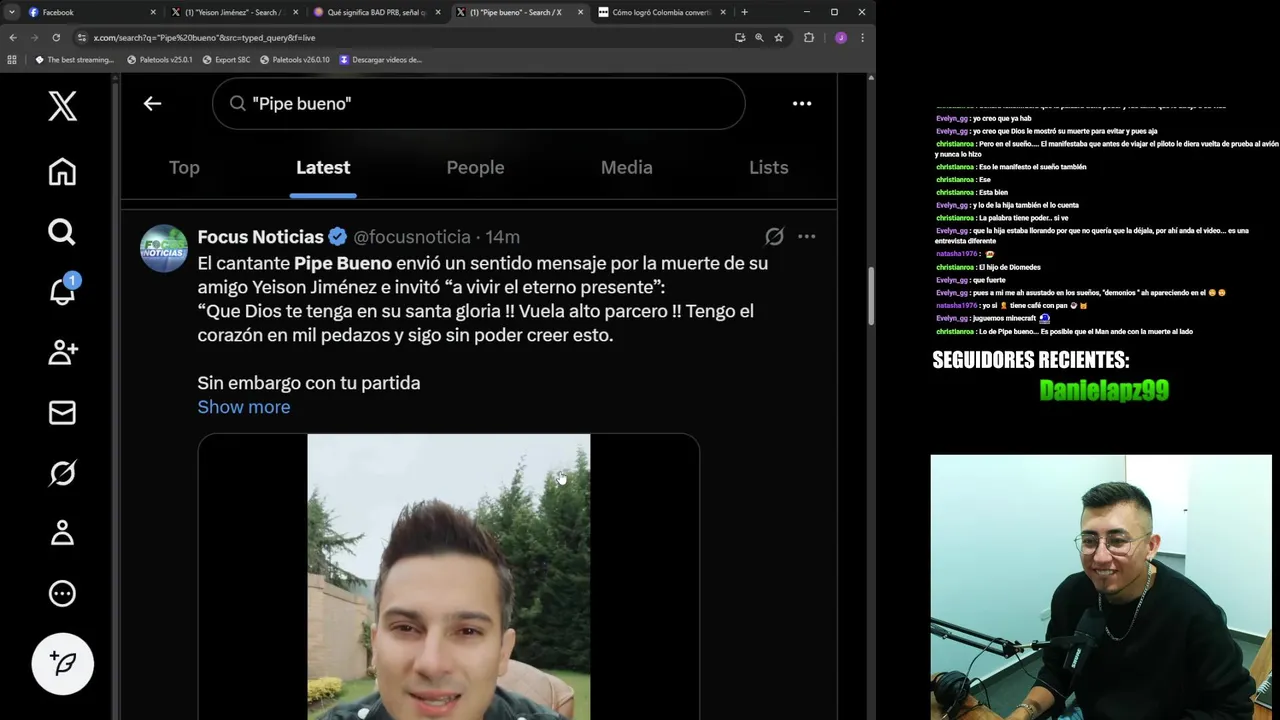
Task: Click the @focusnoticia handle
Action: click(x=412, y=237)
